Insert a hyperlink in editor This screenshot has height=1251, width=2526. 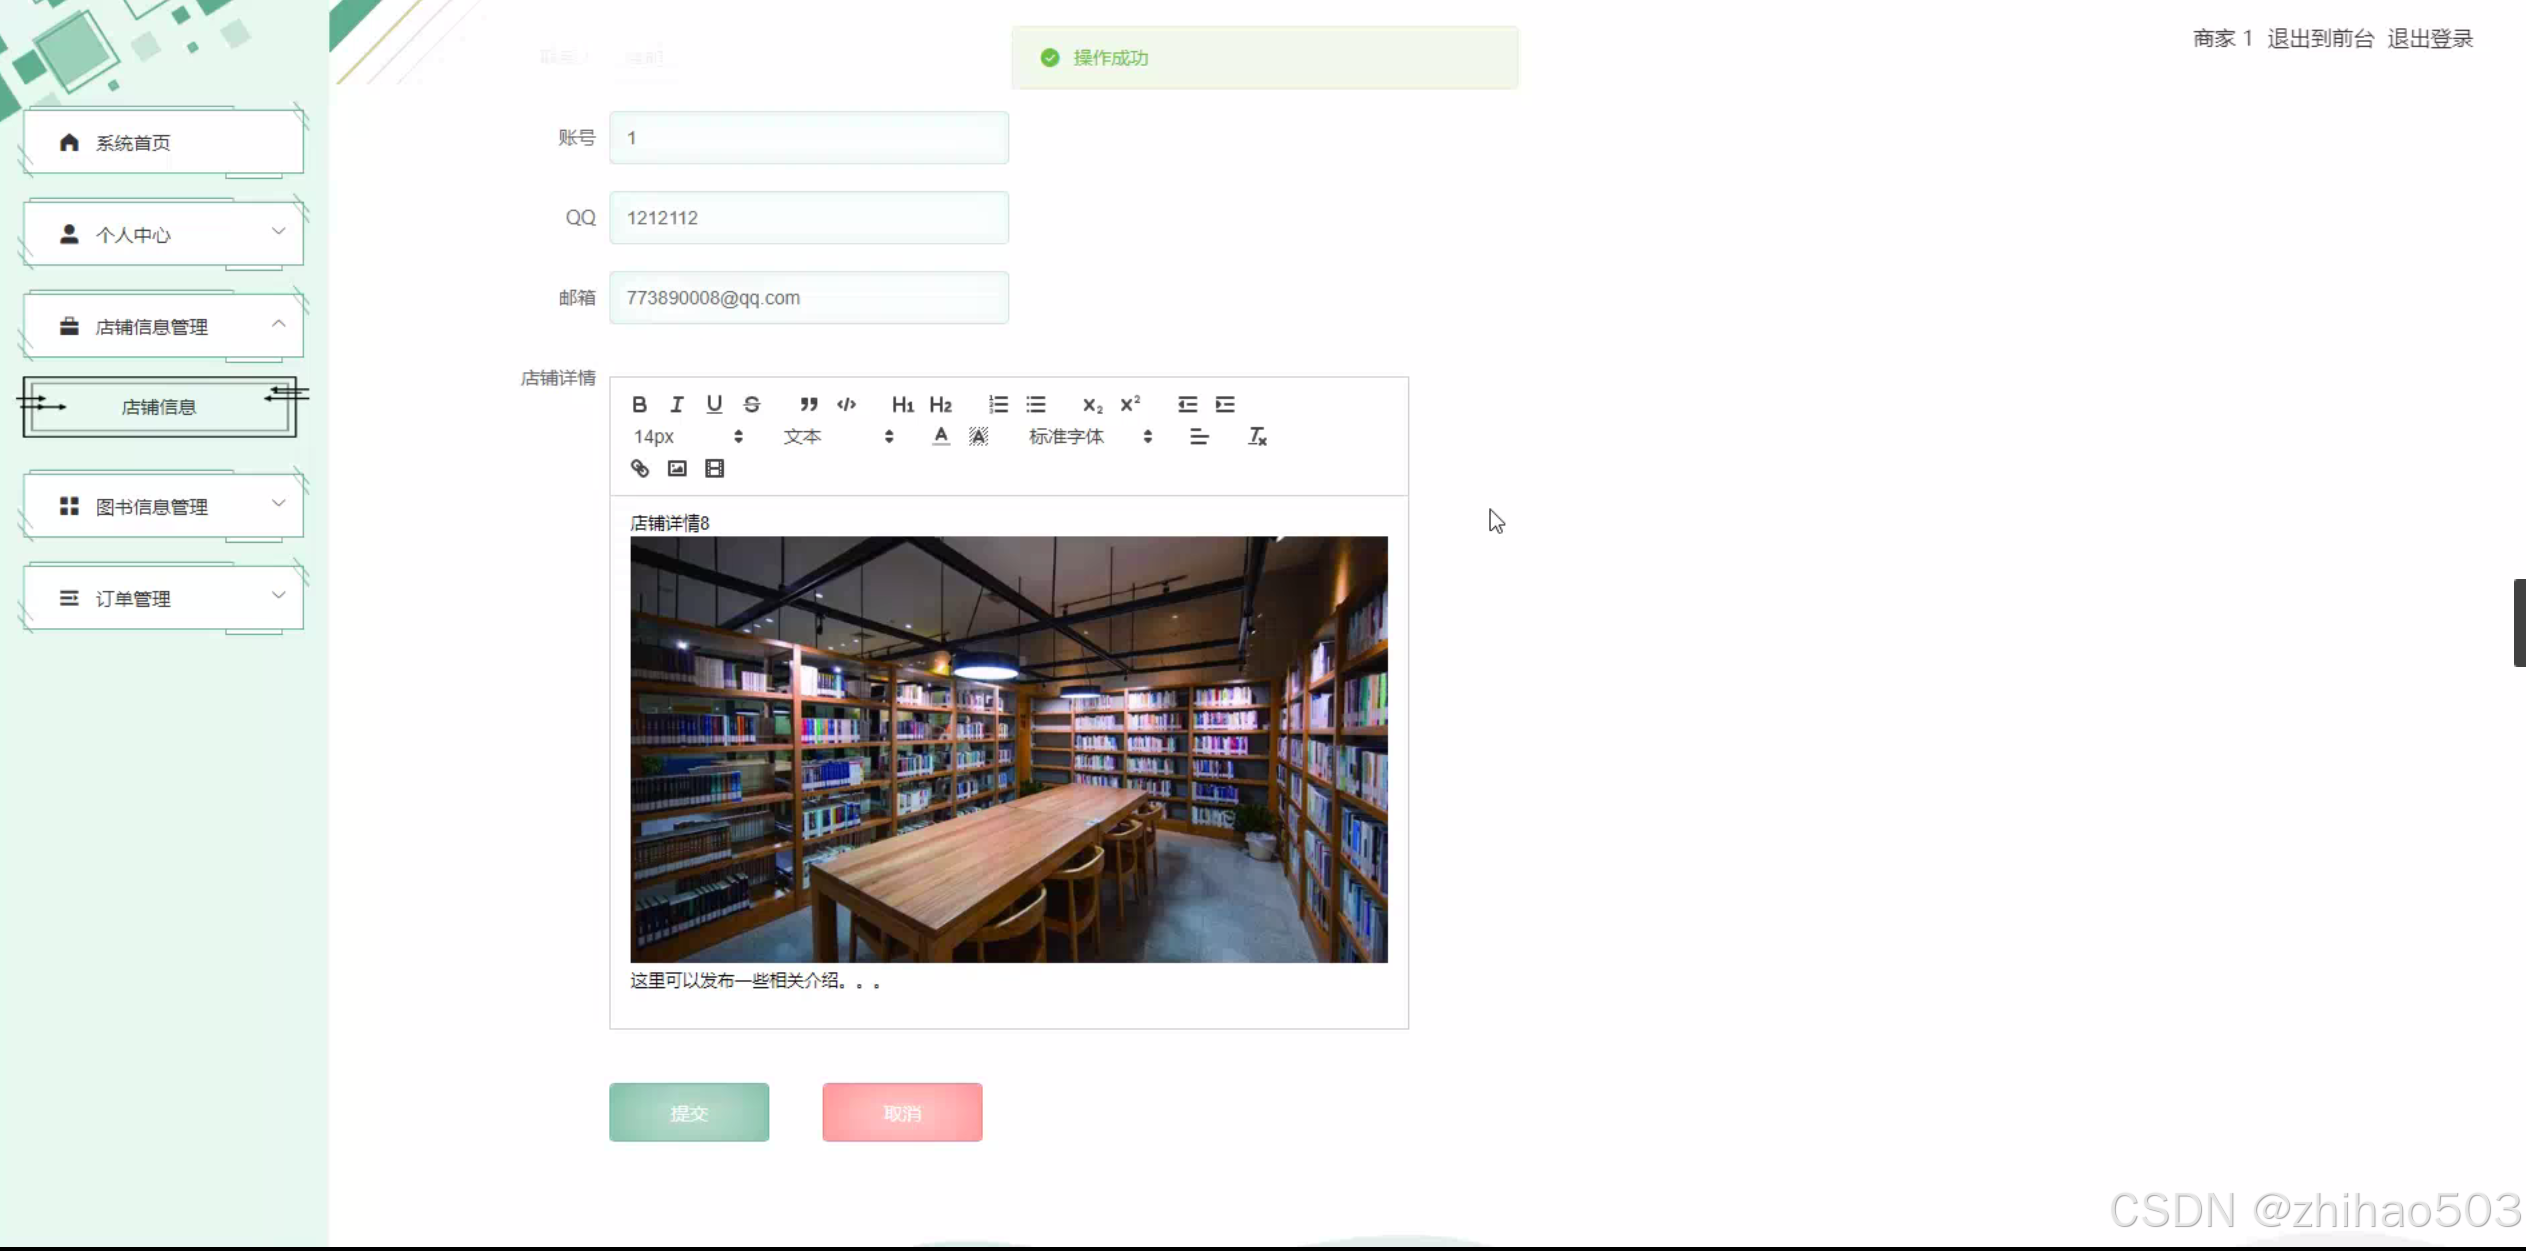640,468
